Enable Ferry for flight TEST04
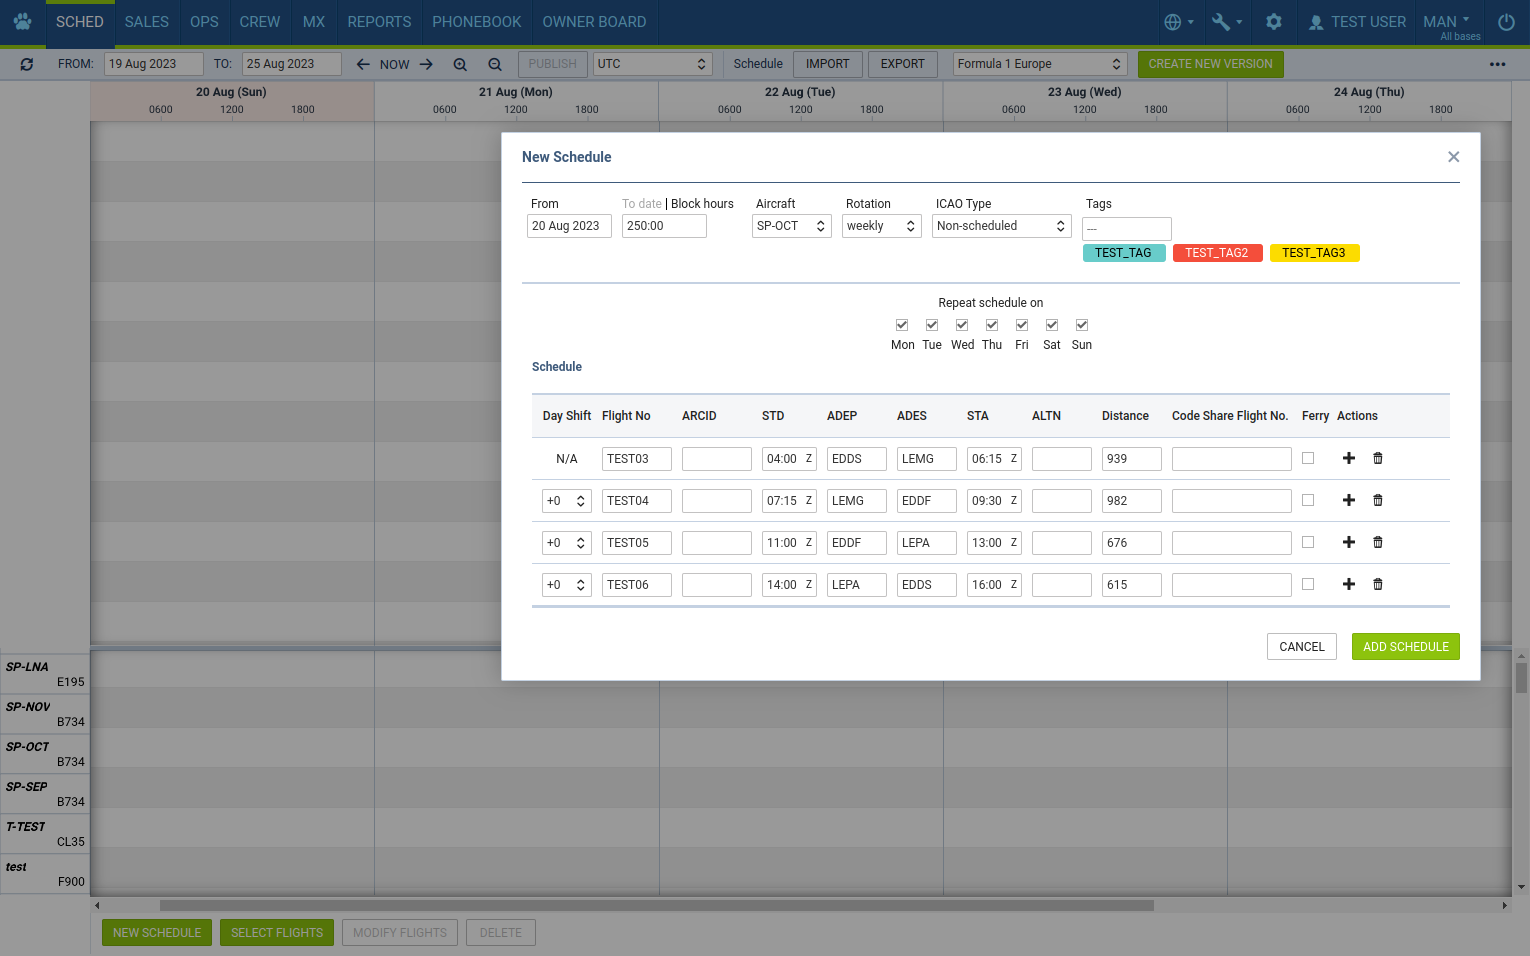Image resolution: width=1530 pixels, height=956 pixels. [x=1308, y=500]
